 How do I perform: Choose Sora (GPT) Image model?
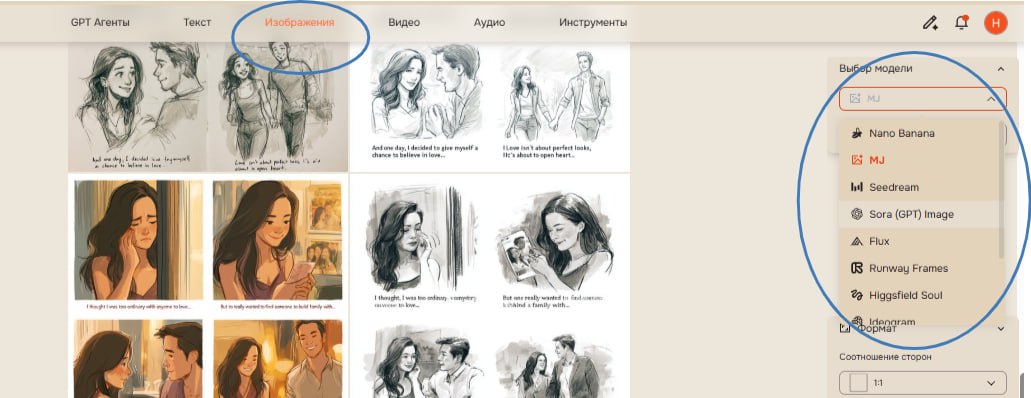(921, 214)
